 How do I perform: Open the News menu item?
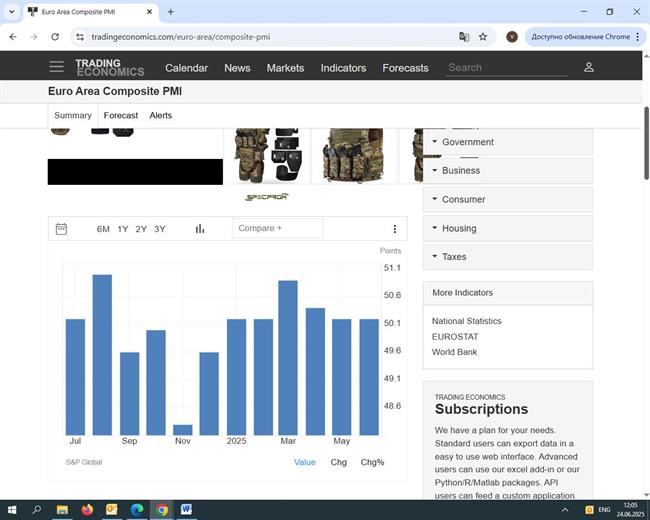pyautogui.click(x=237, y=68)
